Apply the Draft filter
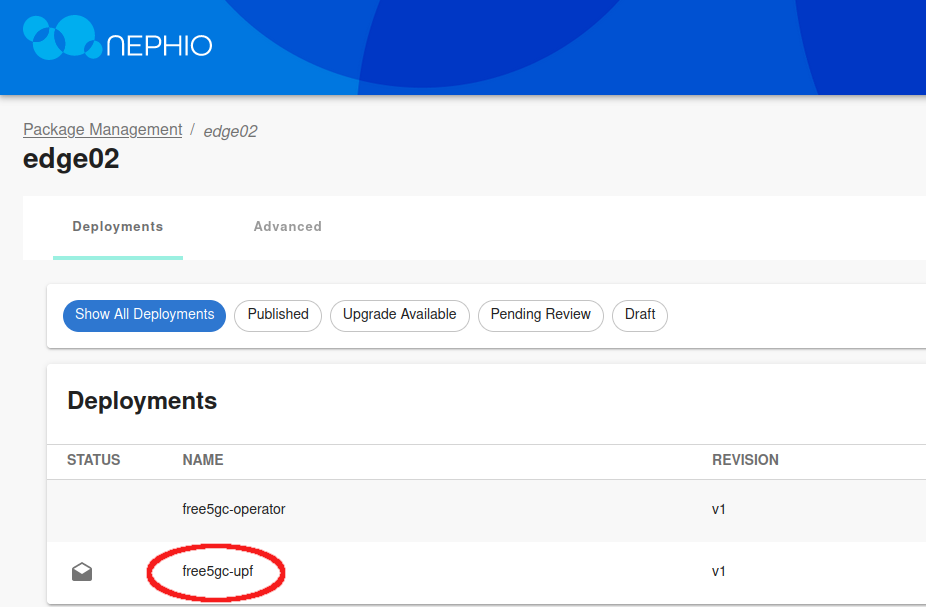 coord(639,315)
